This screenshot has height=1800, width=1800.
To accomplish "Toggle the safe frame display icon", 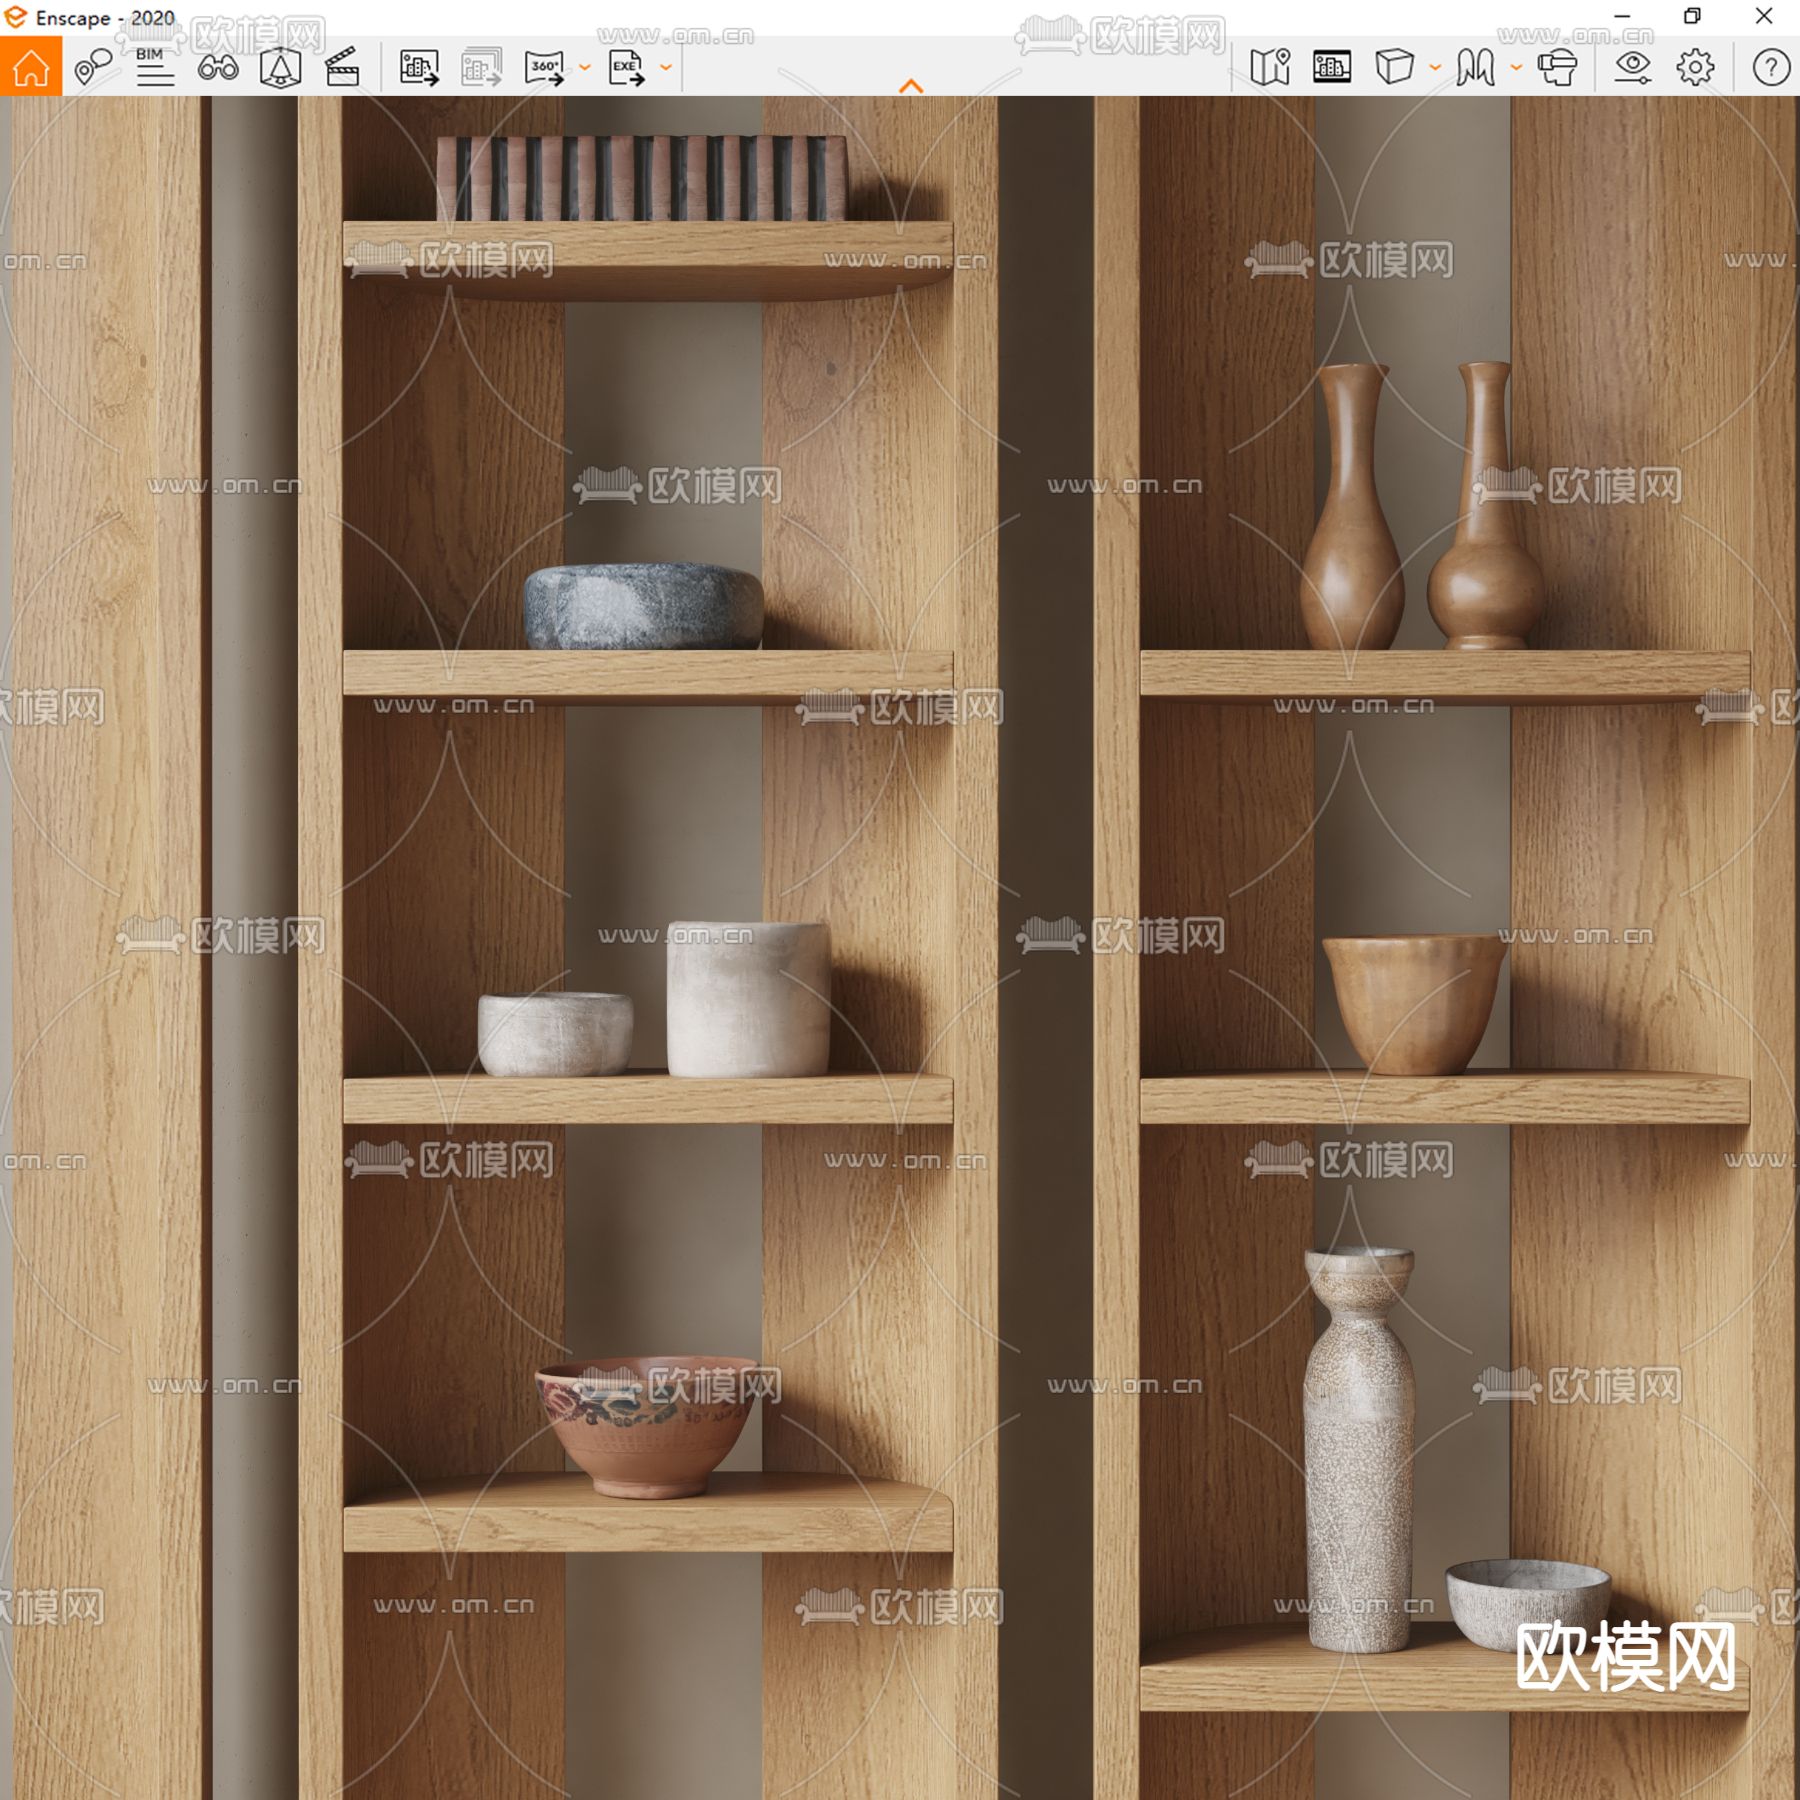I will pos(1332,67).
